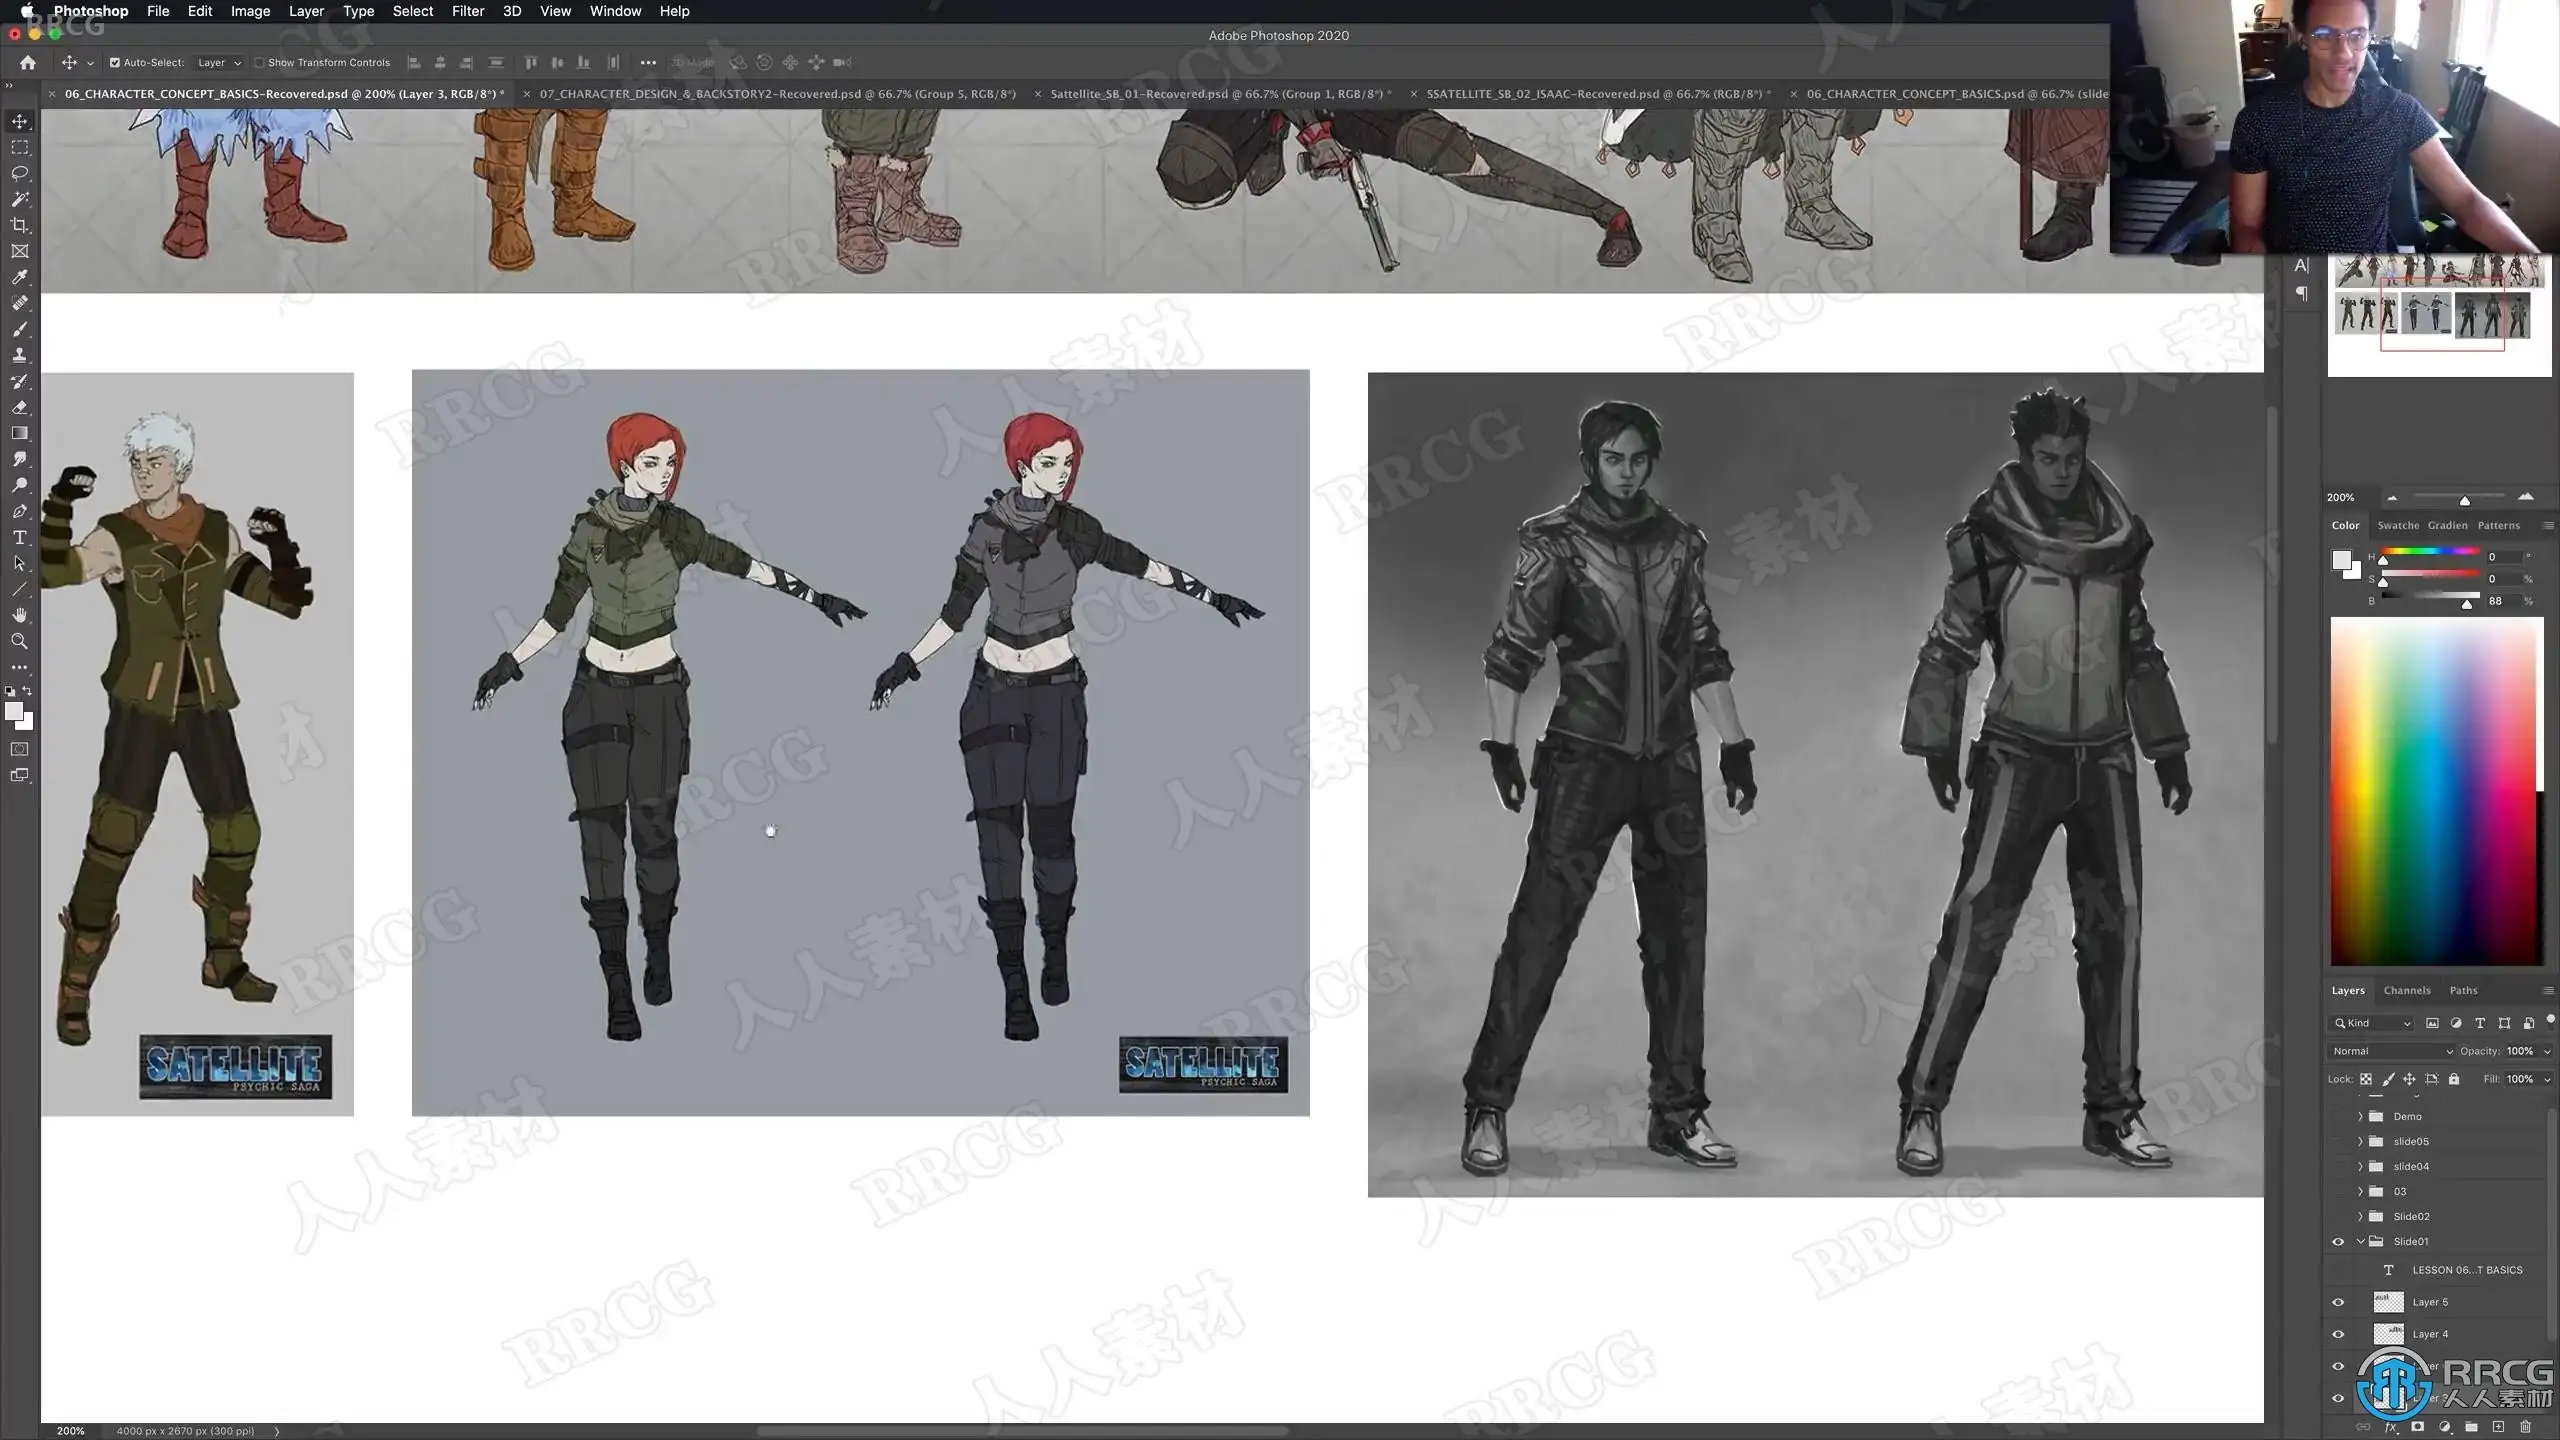2560x1440 pixels.
Task: Select the Eyedropper tool
Action: click(19, 277)
